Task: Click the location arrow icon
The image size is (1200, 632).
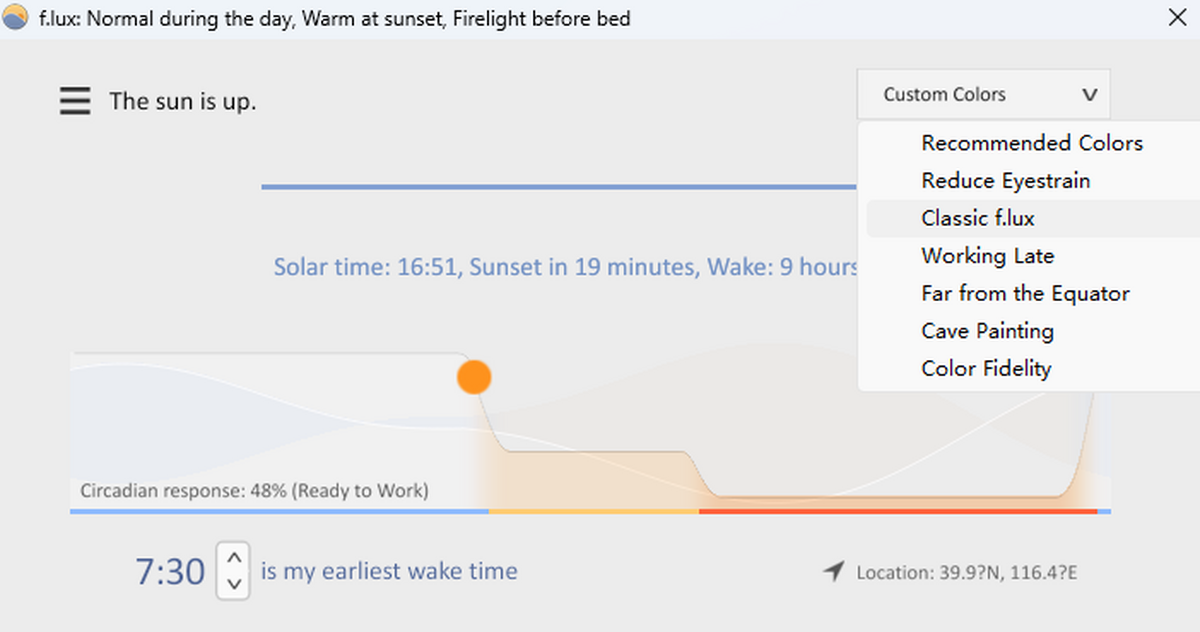Action: (833, 572)
